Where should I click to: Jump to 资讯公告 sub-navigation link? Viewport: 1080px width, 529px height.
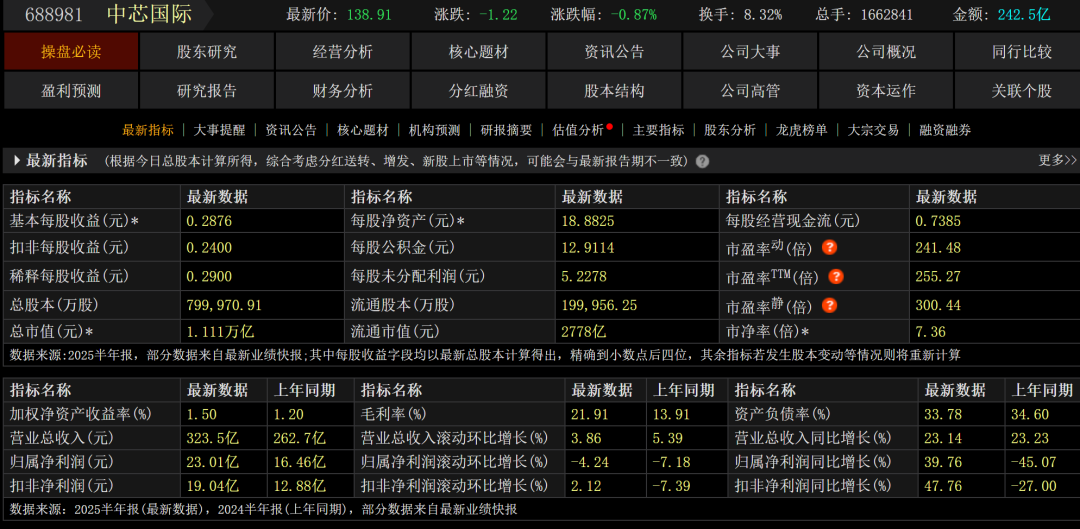[291, 130]
